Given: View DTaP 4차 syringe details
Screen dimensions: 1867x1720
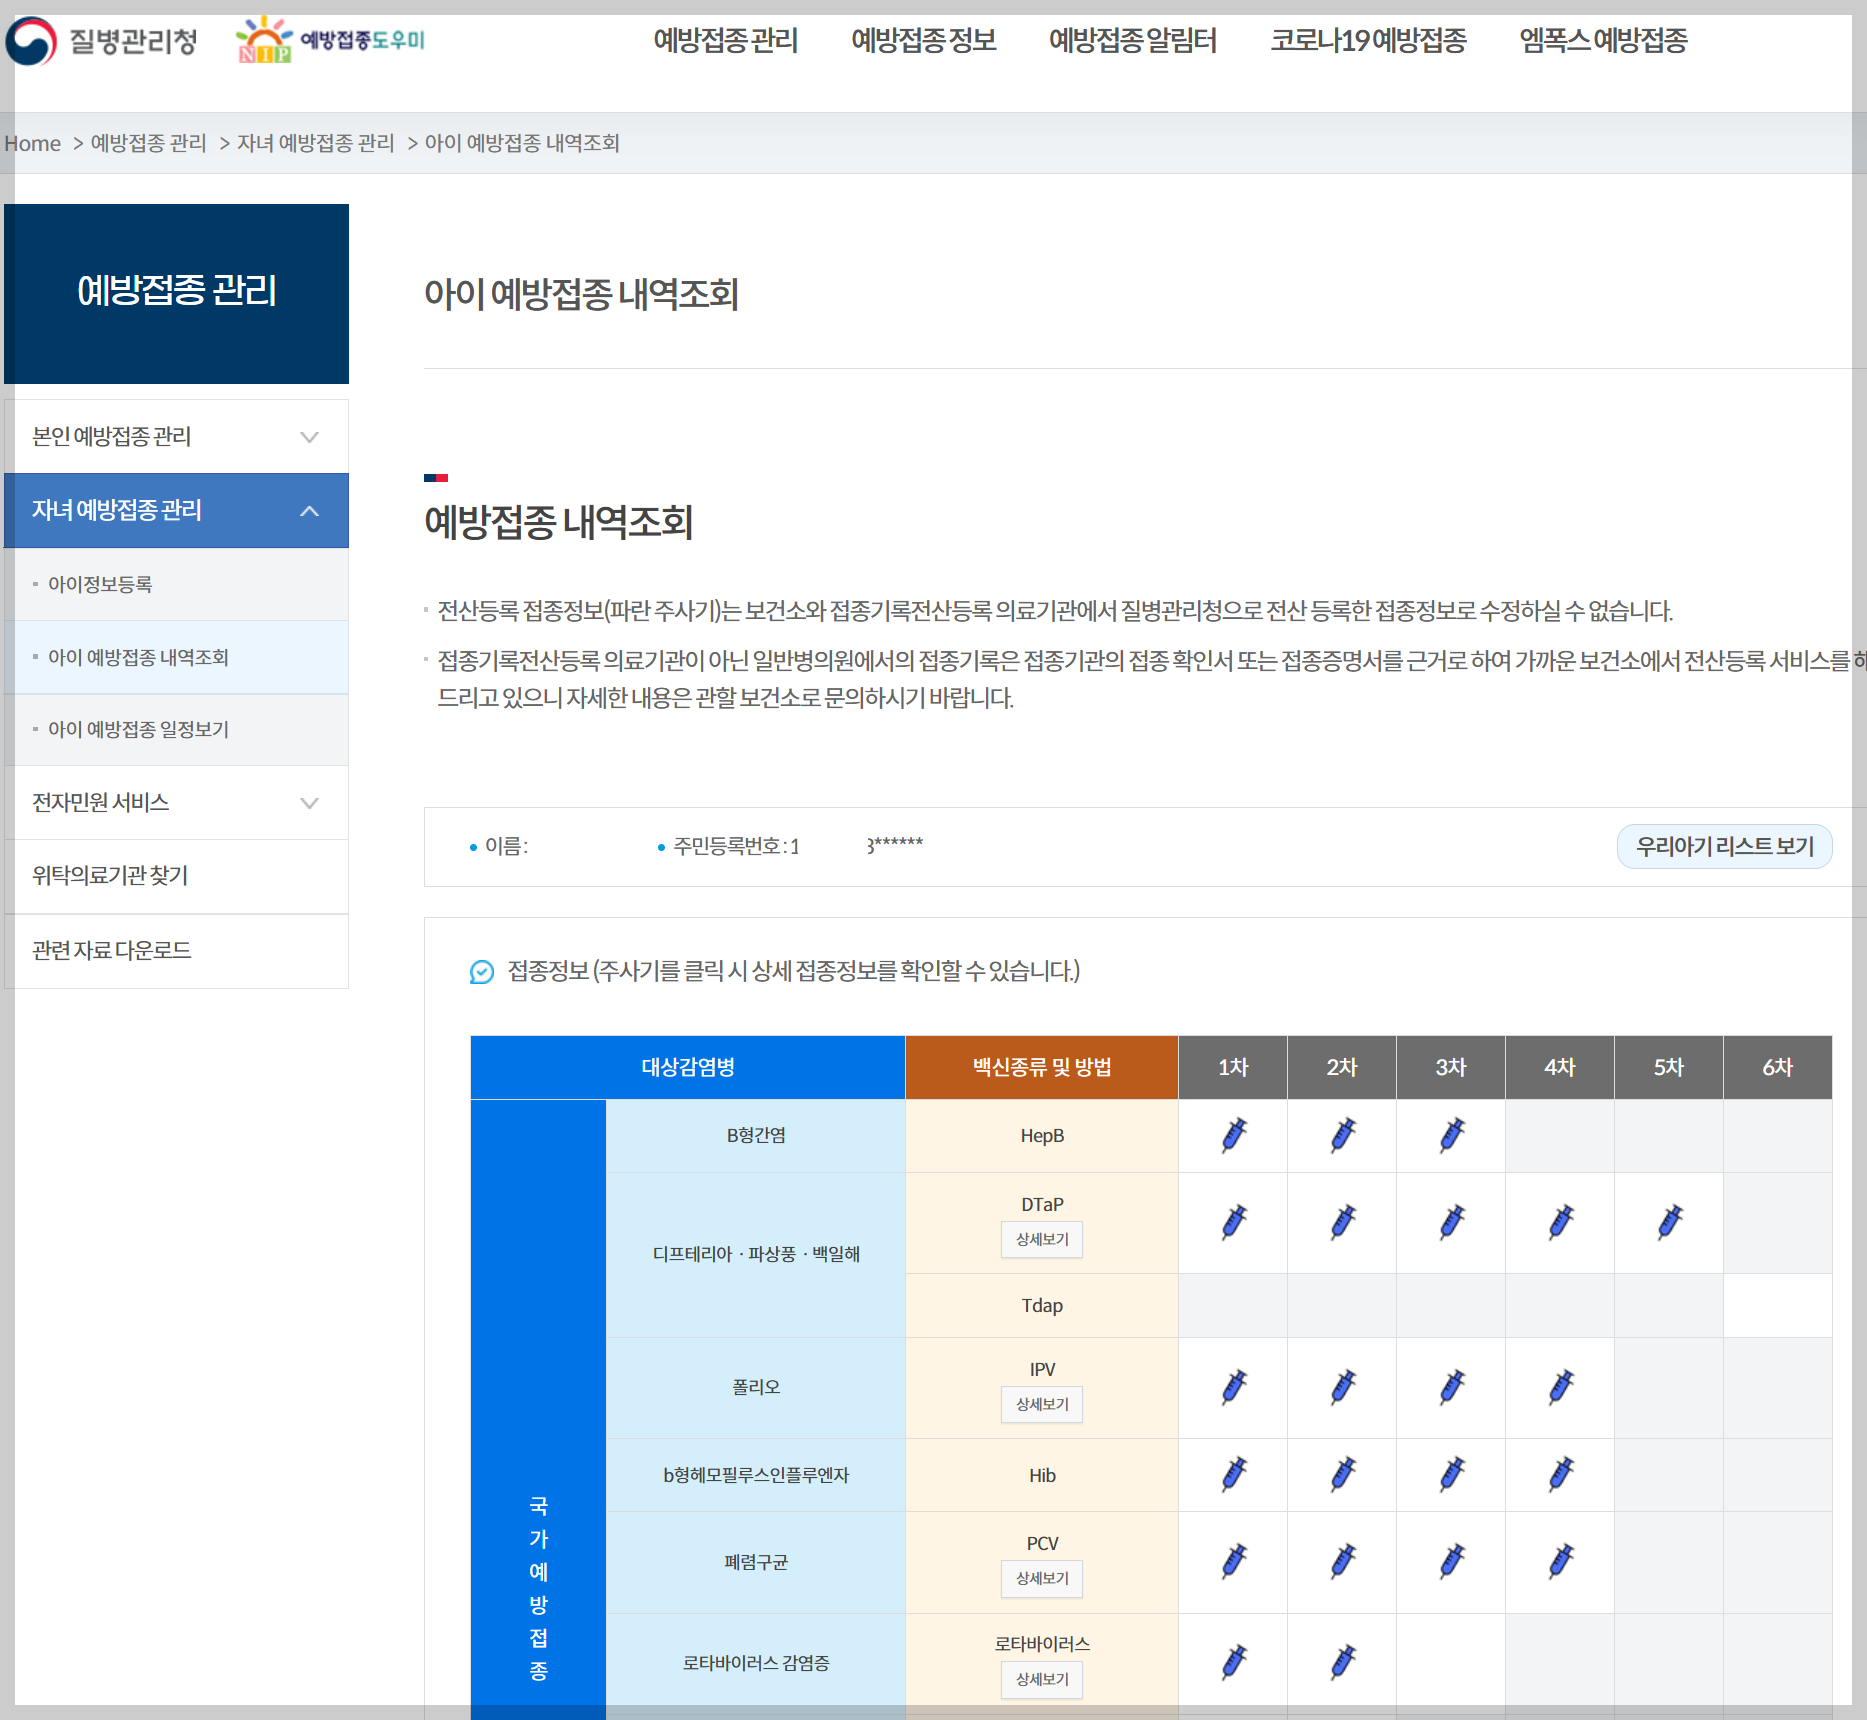Looking at the screenshot, I should coord(1561,1222).
